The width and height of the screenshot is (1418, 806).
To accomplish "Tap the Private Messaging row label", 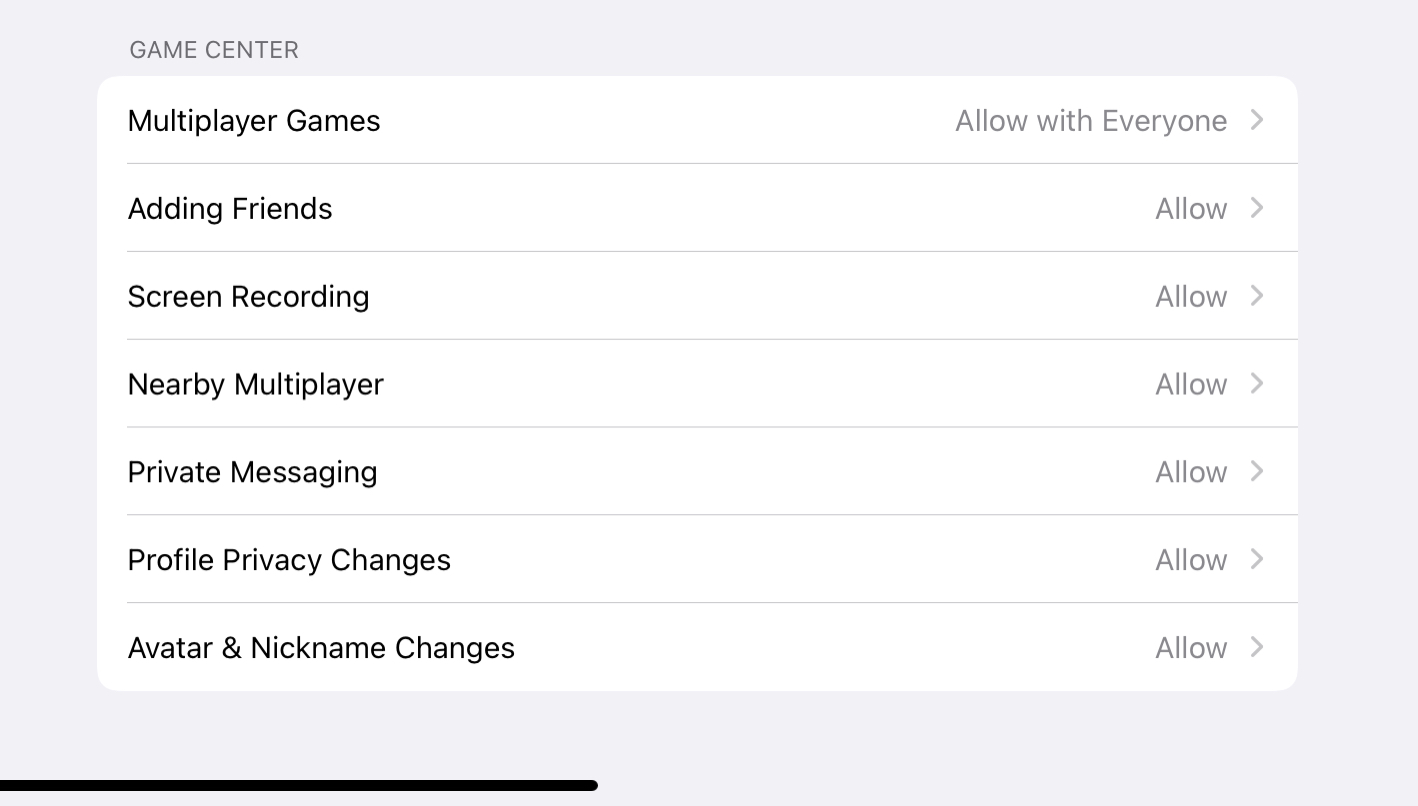I will pyautogui.click(x=253, y=473).
